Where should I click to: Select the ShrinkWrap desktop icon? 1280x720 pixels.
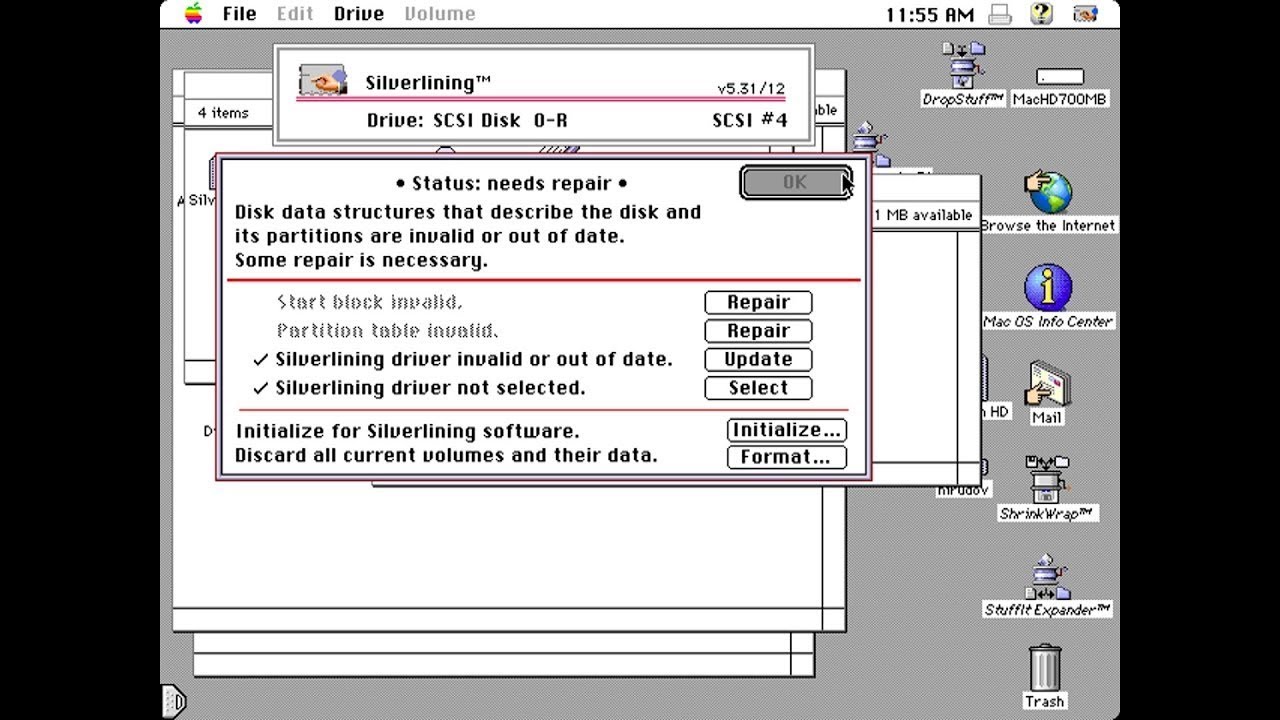[x=1047, y=488]
